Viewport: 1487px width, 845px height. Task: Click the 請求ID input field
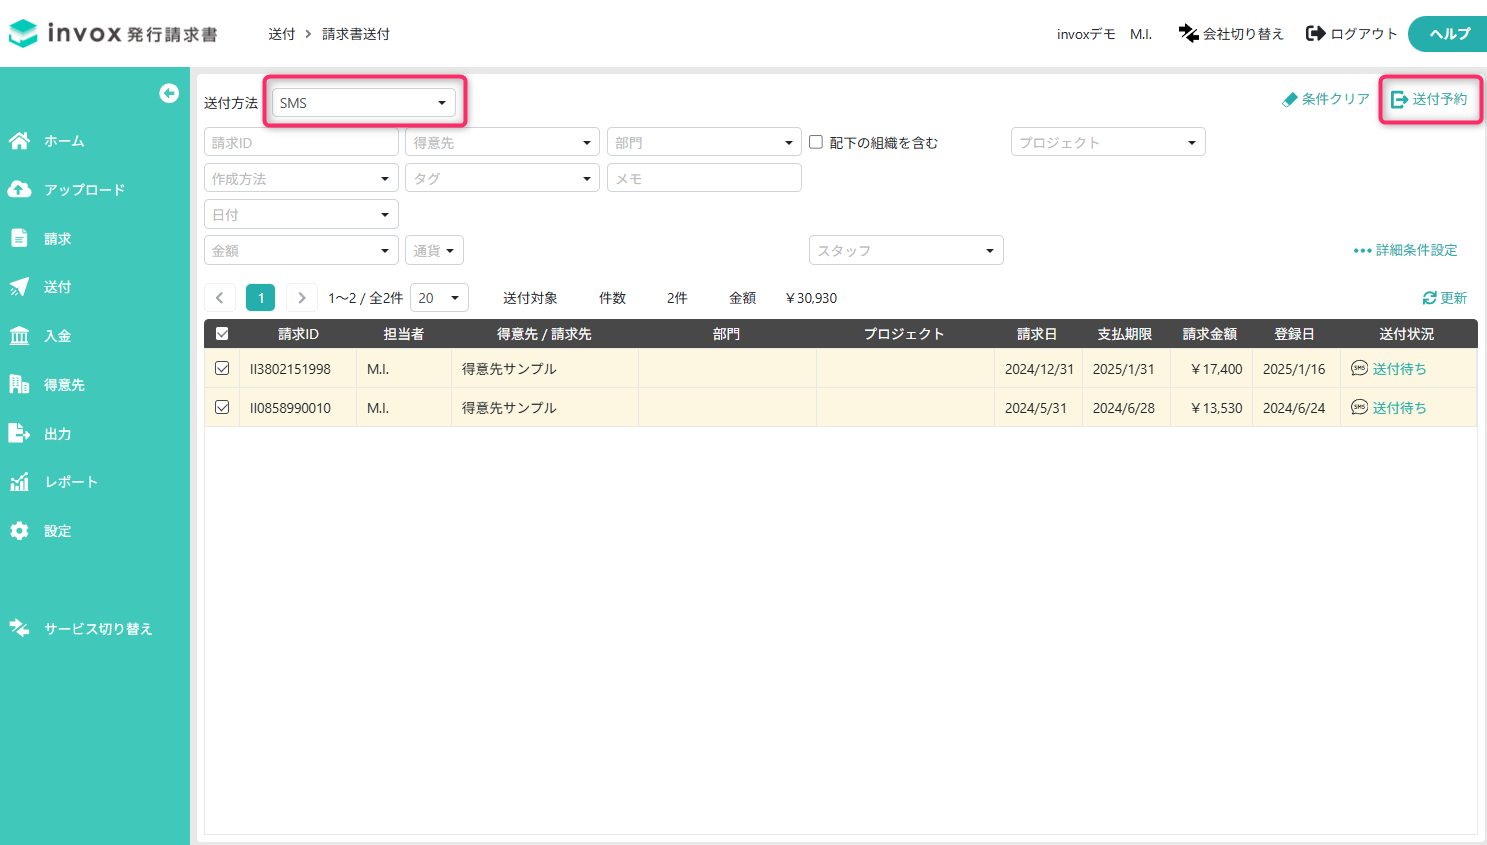301,142
